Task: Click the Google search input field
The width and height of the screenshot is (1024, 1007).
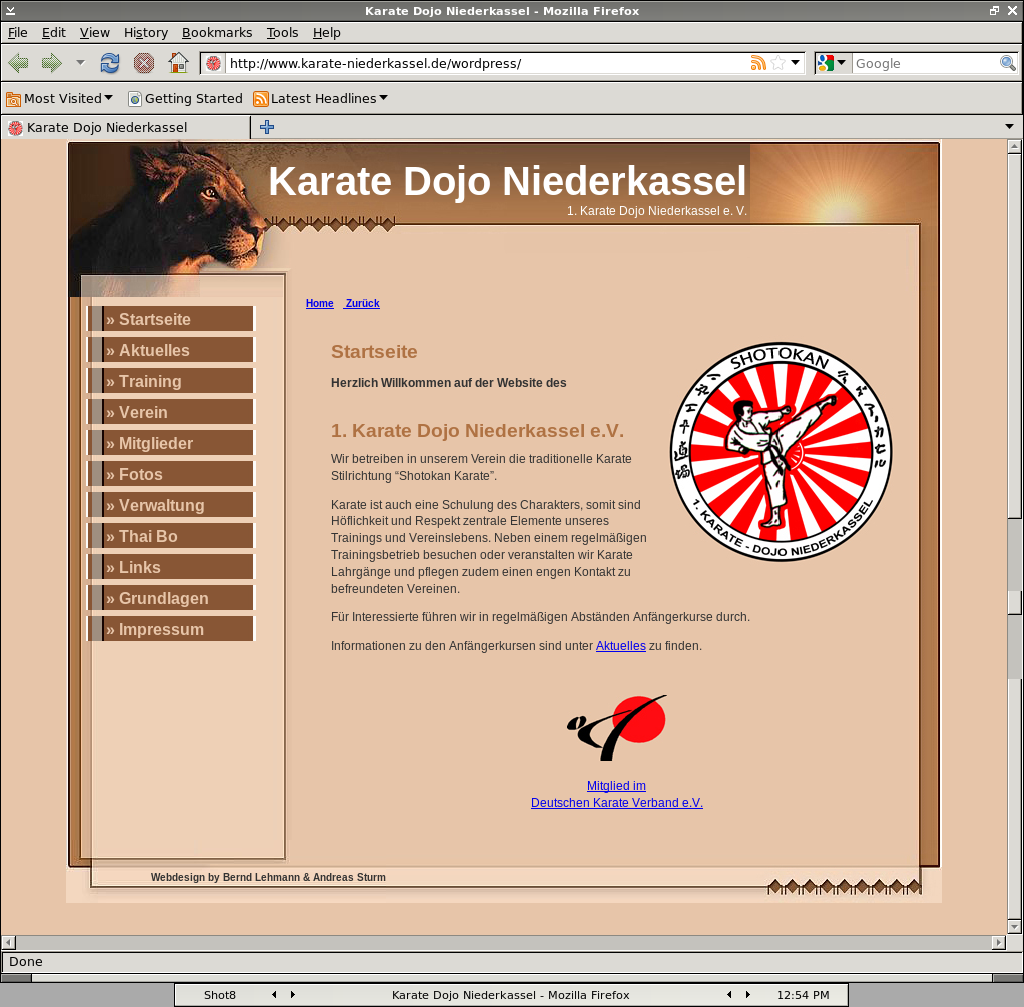Action: [x=925, y=63]
